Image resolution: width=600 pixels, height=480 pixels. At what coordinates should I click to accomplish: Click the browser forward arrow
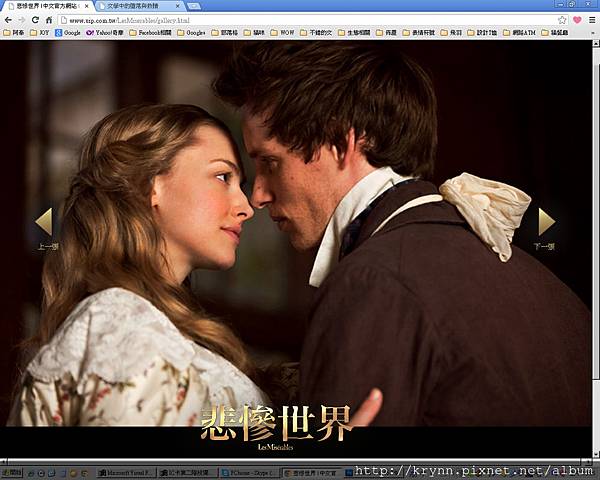click(x=22, y=20)
